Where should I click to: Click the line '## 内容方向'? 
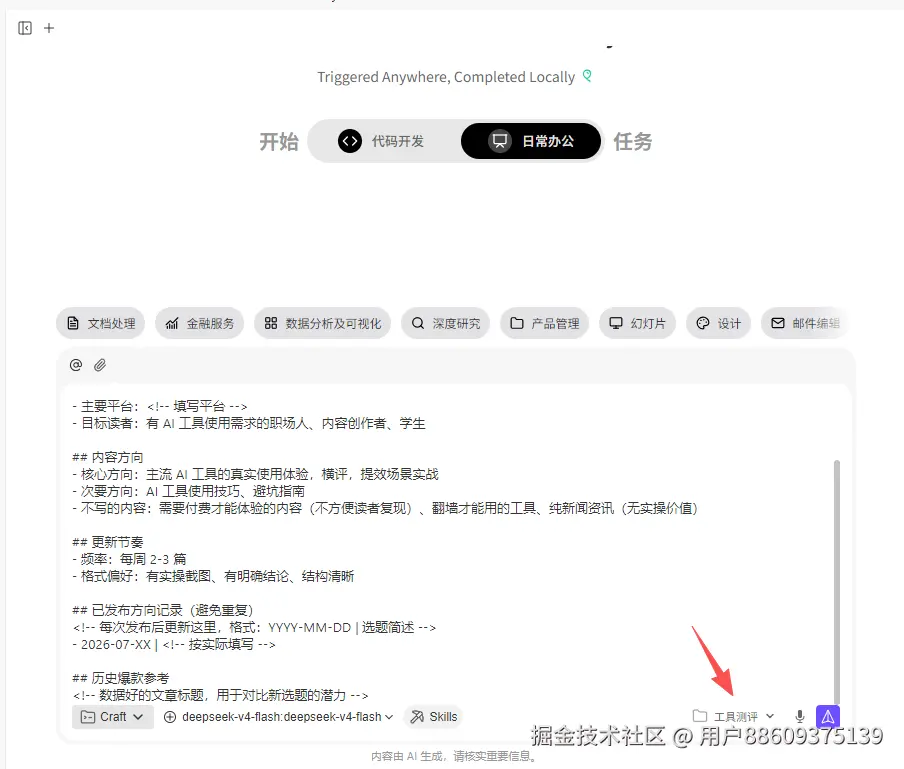(x=108, y=457)
